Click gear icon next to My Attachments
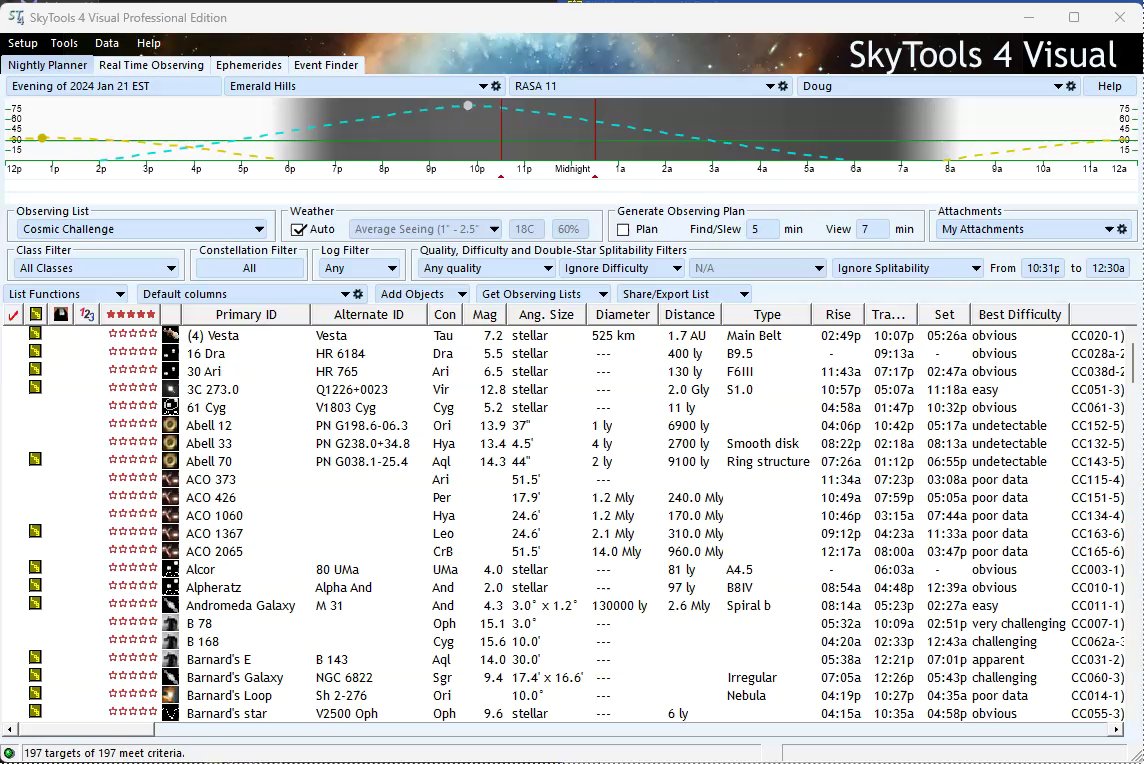 (x=1122, y=229)
